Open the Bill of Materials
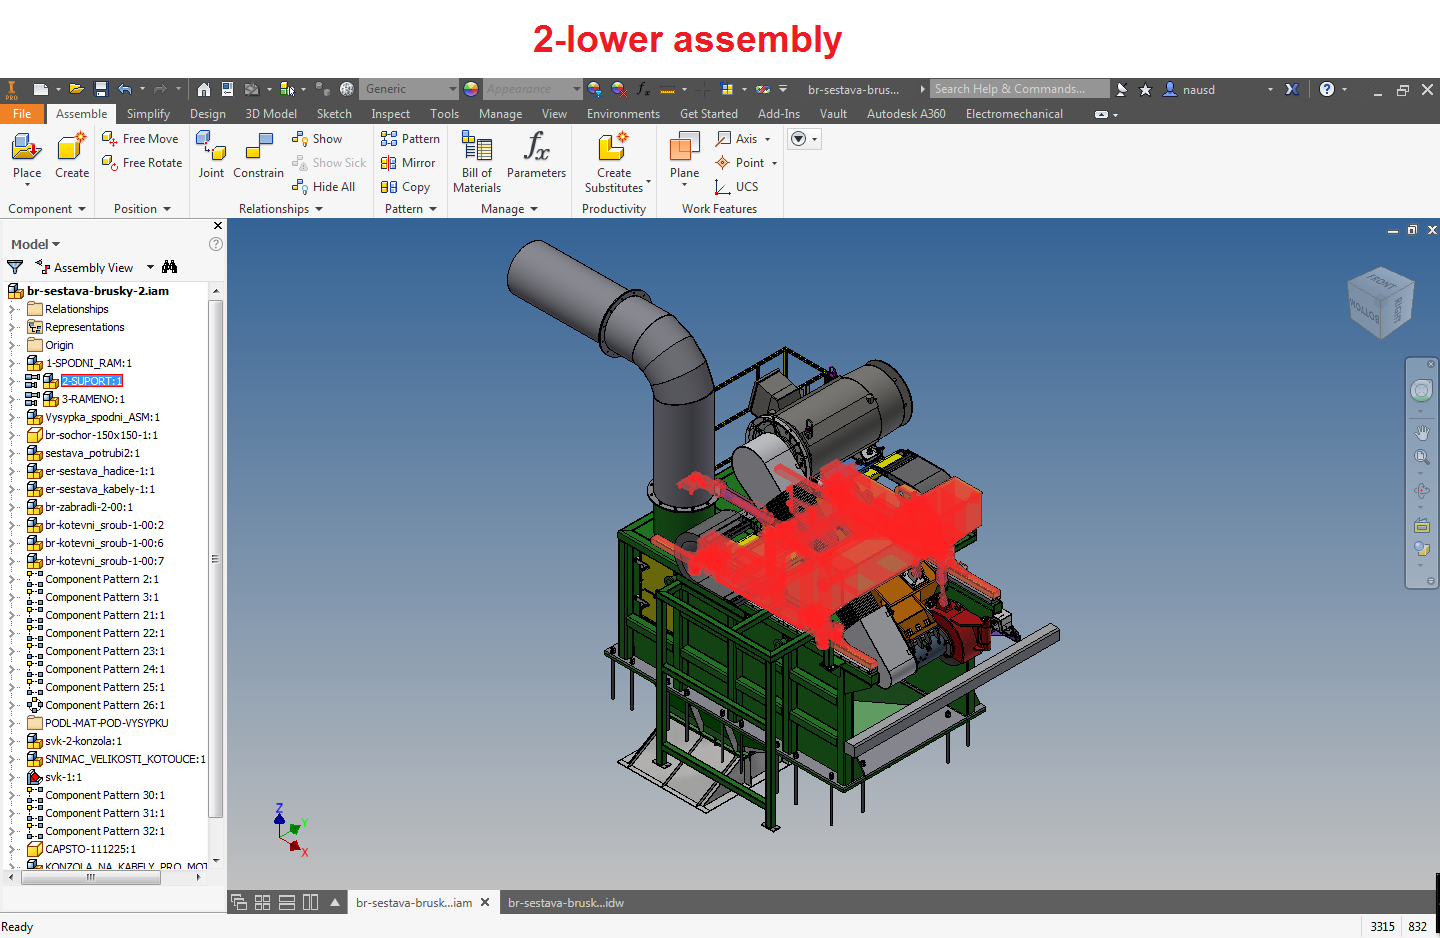1440x938 pixels. (475, 160)
